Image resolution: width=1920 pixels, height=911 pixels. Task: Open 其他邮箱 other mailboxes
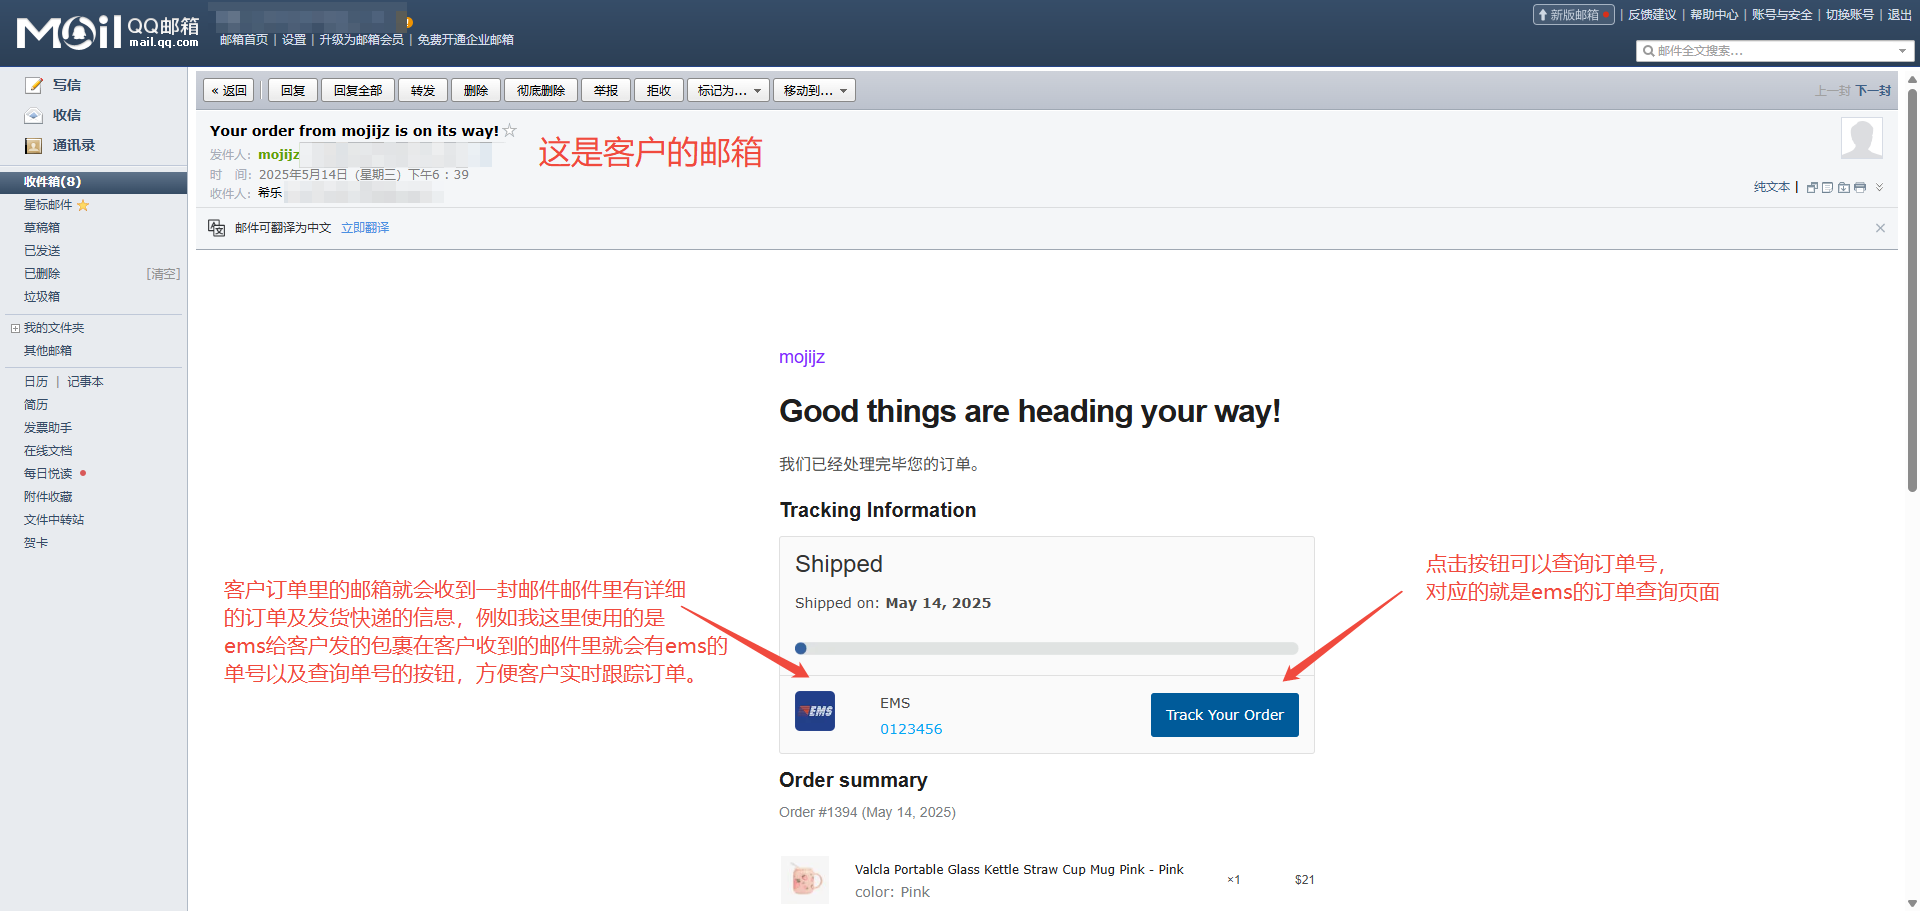click(48, 351)
